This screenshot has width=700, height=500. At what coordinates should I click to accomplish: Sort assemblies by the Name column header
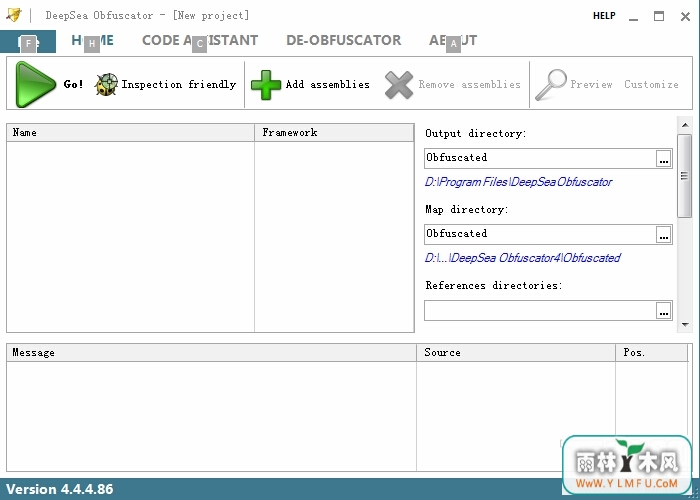tap(130, 133)
